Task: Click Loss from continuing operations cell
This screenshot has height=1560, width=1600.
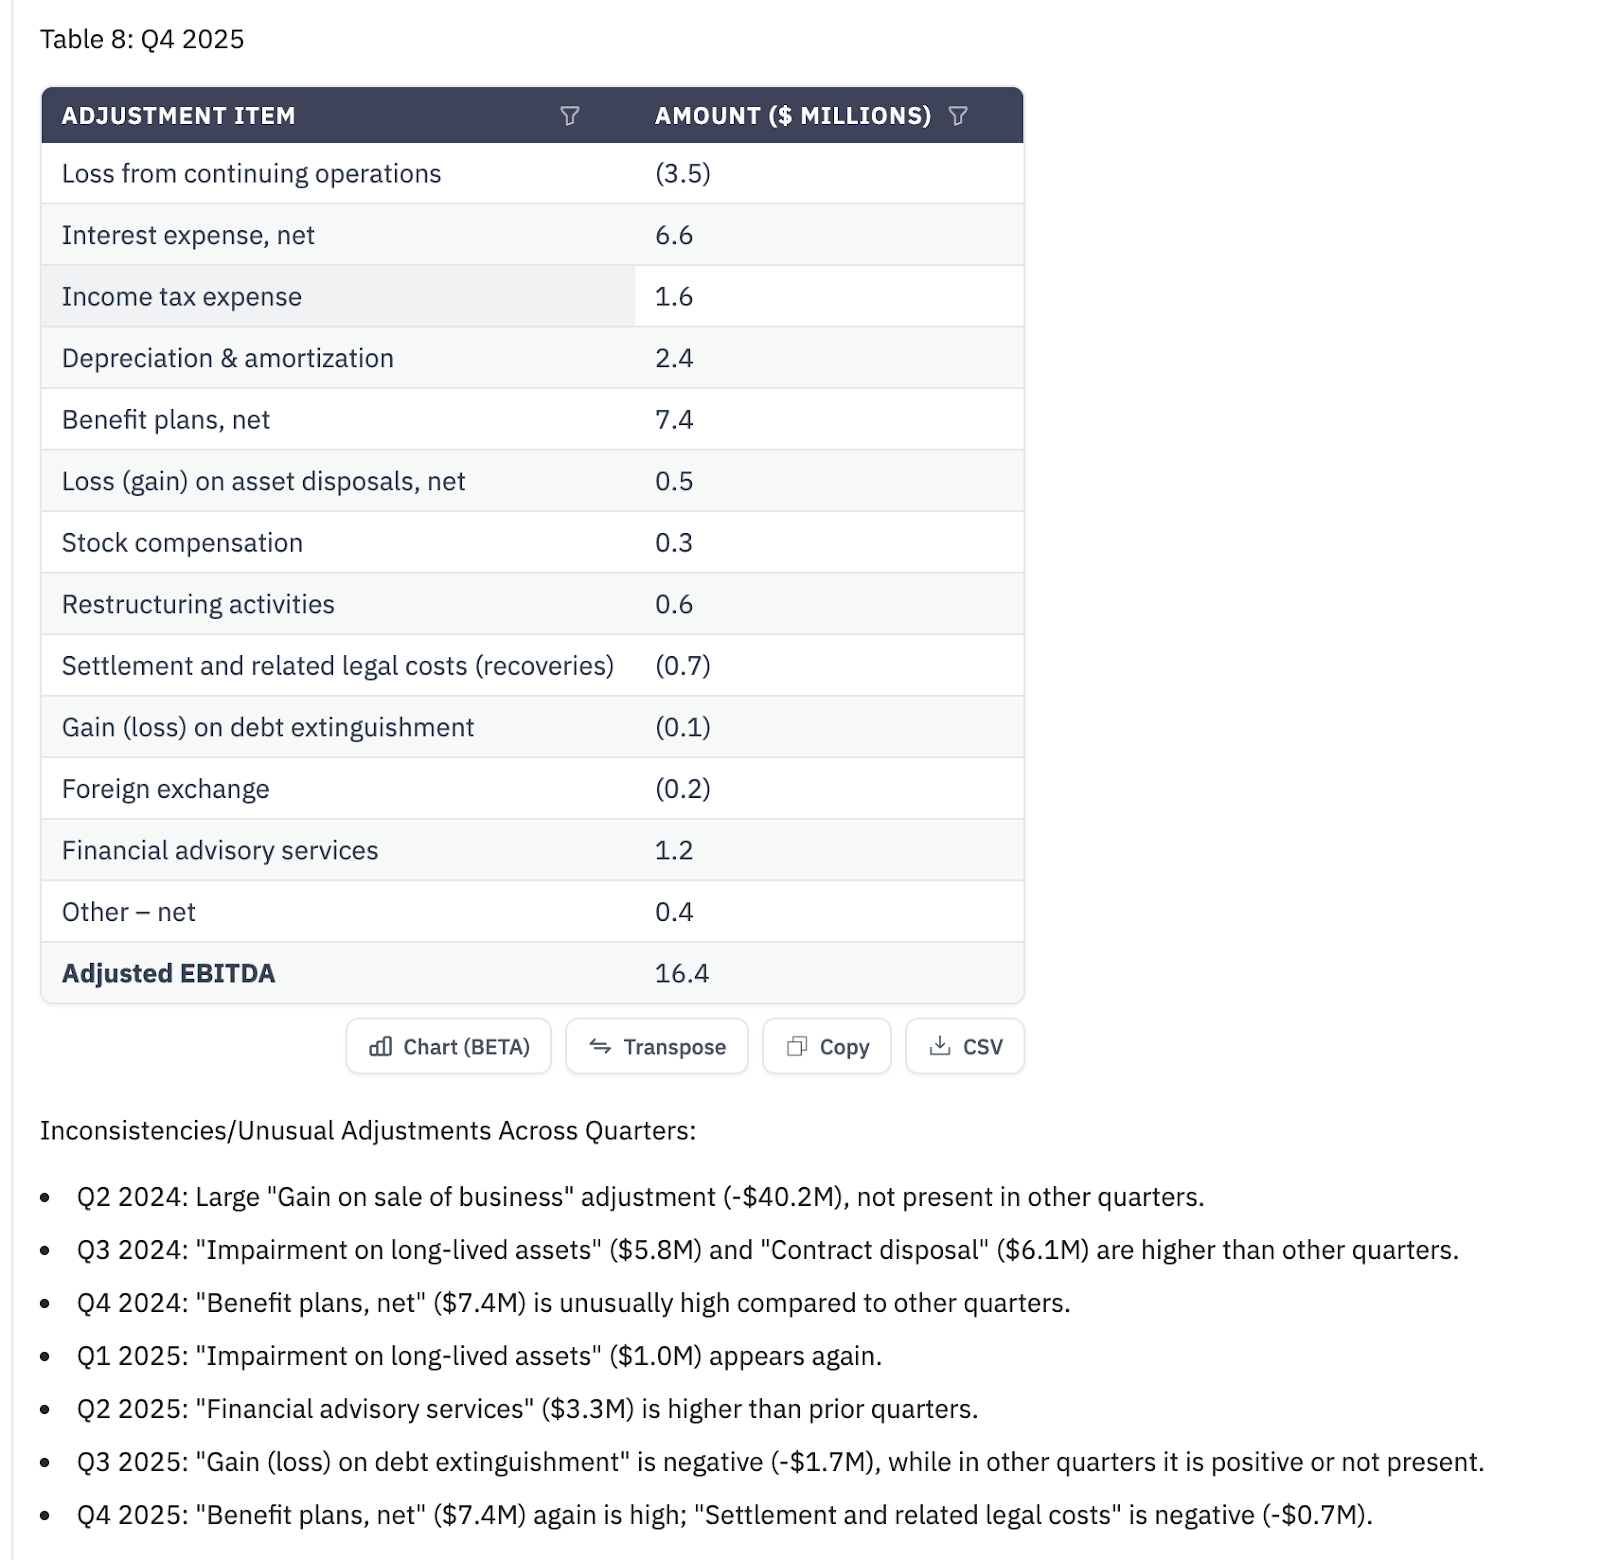Action: [x=252, y=174]
